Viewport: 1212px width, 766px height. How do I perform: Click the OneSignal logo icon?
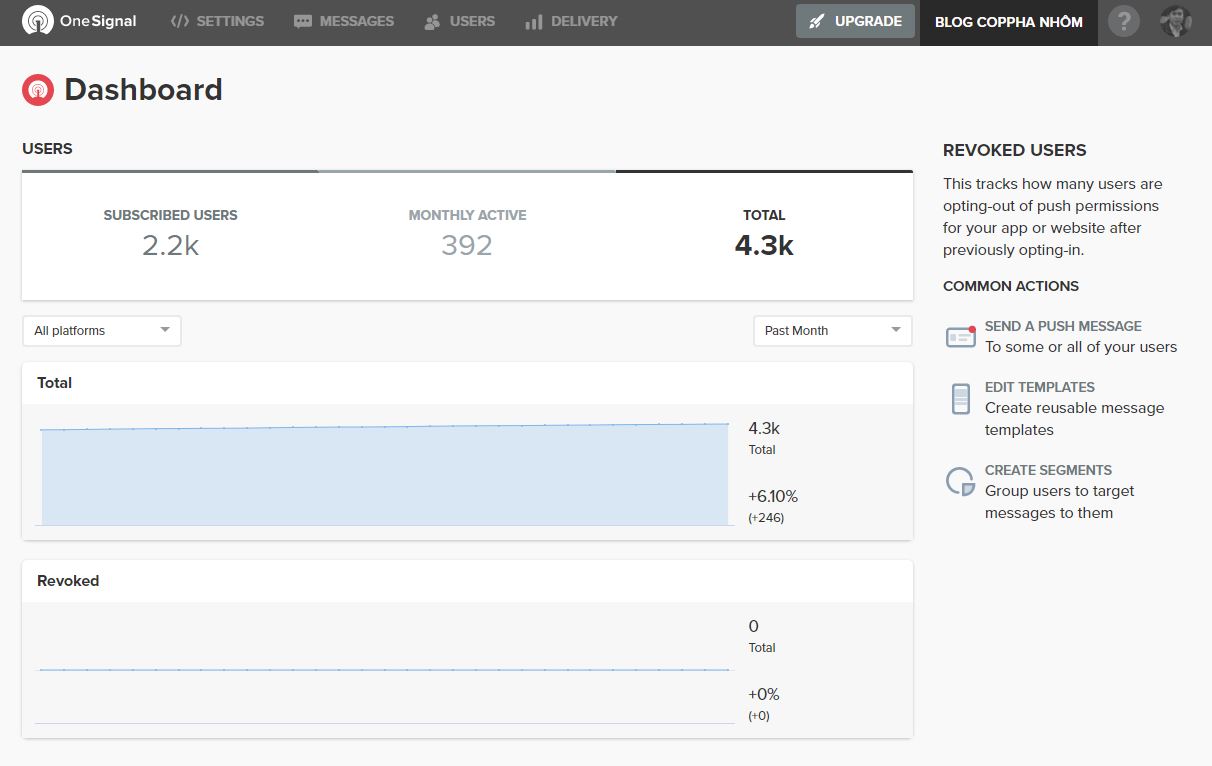point(38,21)
